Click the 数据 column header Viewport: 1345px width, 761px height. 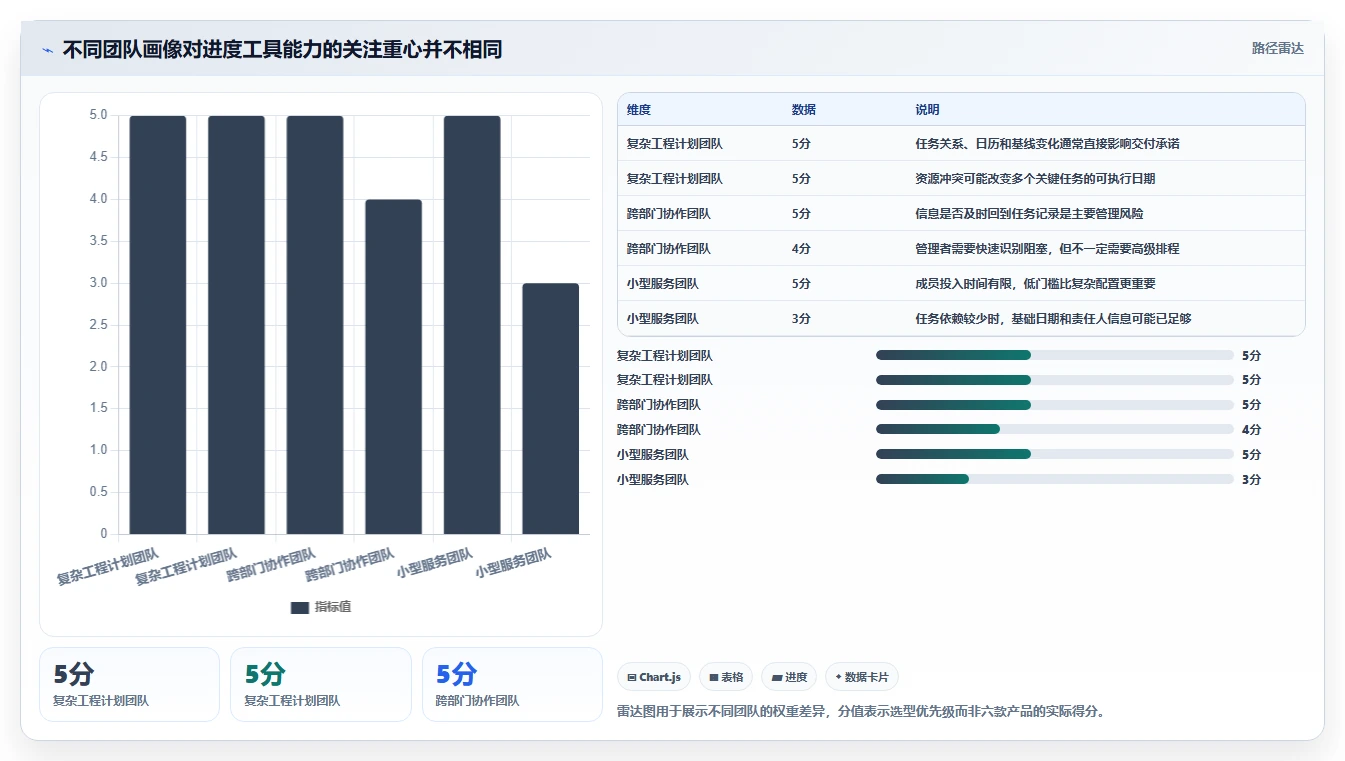pos(804,110)
